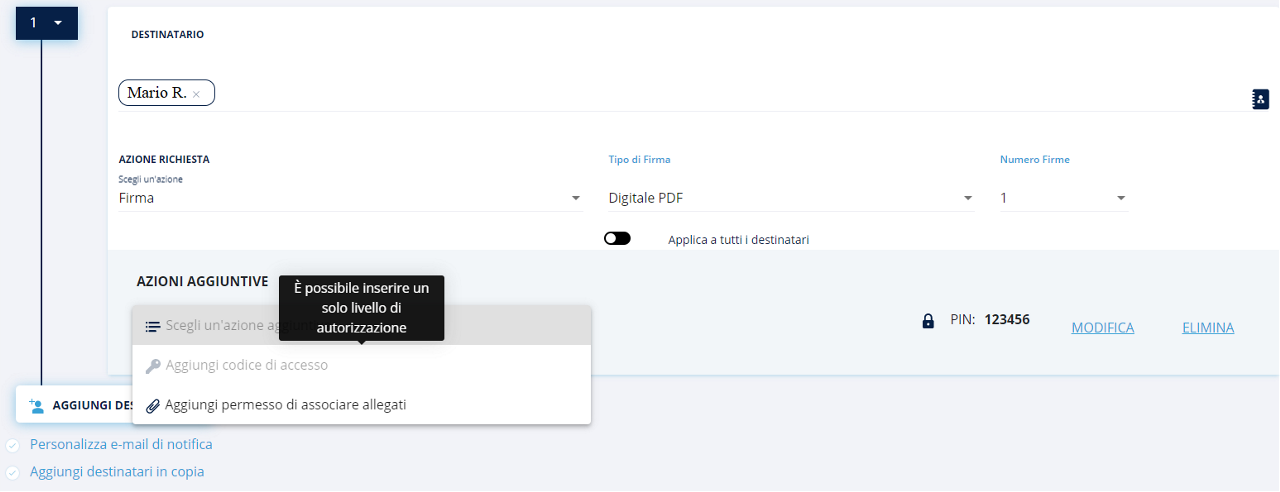This screenshot has height=492, width=1280.
Task: Open Personalizza e-mail di notifica
Action: click(x=121, y=445)
